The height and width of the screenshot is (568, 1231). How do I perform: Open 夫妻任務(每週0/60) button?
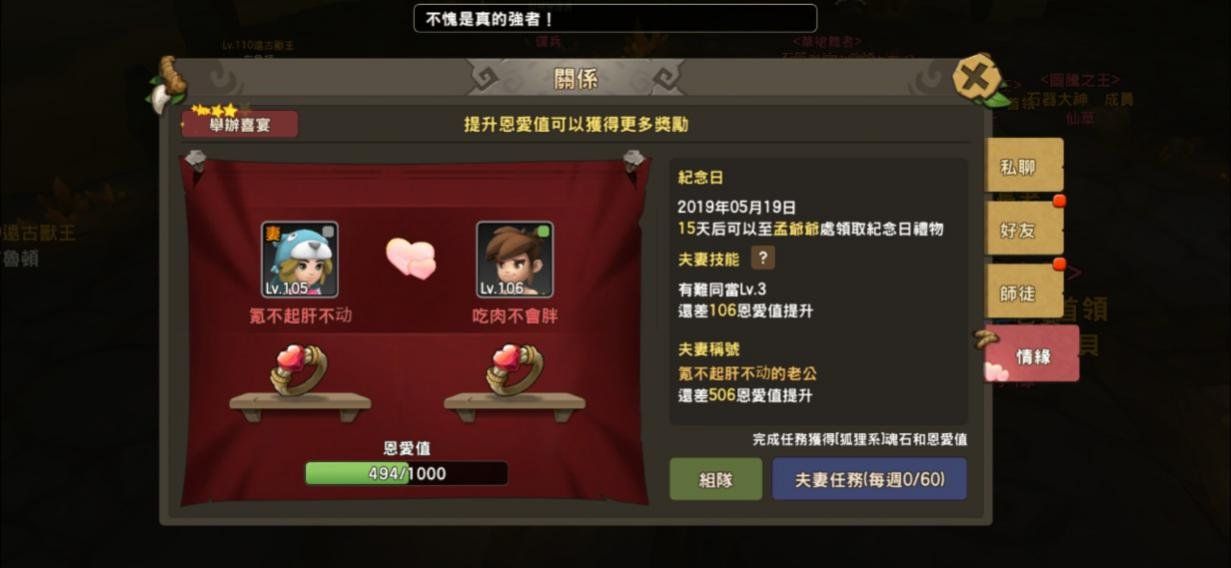[x=869, y=479]
